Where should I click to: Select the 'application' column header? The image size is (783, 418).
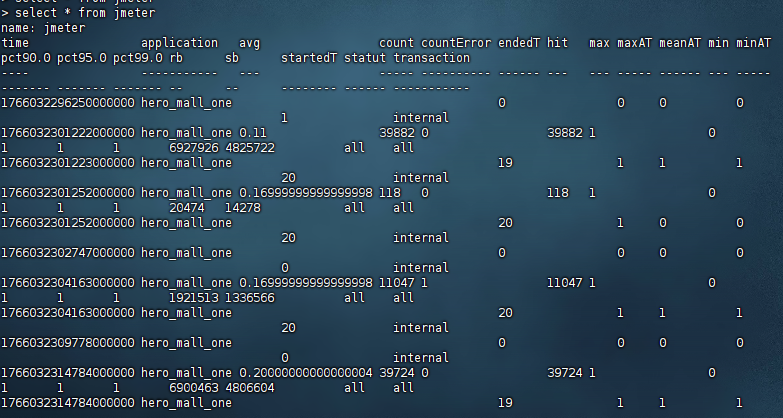(179, 43)
